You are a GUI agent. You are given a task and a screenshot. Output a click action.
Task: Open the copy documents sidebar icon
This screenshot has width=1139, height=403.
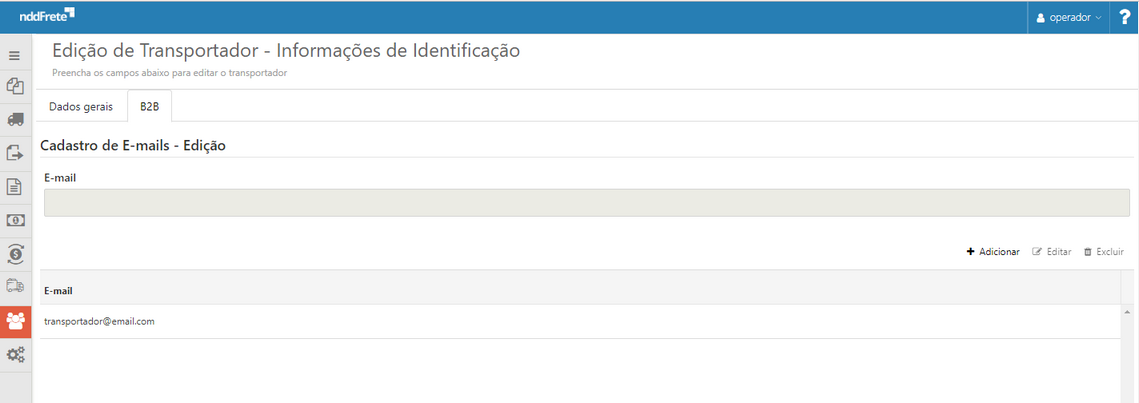(15, 87)
